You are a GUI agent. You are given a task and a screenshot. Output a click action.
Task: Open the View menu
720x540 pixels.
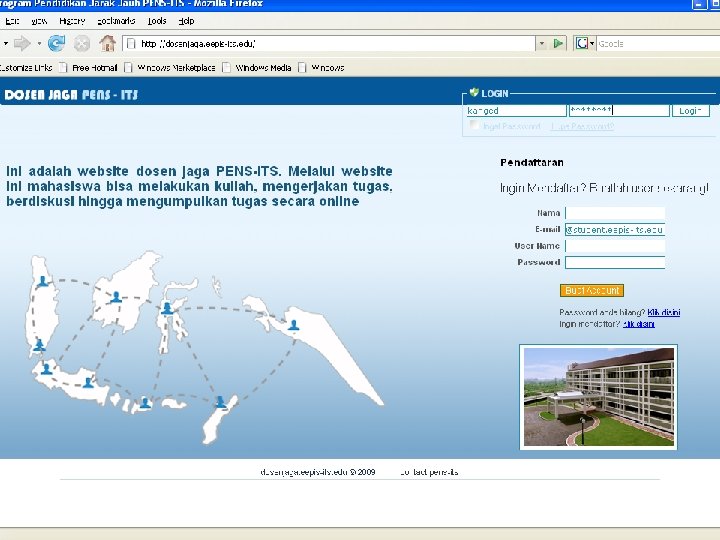[x=39, y=21]
